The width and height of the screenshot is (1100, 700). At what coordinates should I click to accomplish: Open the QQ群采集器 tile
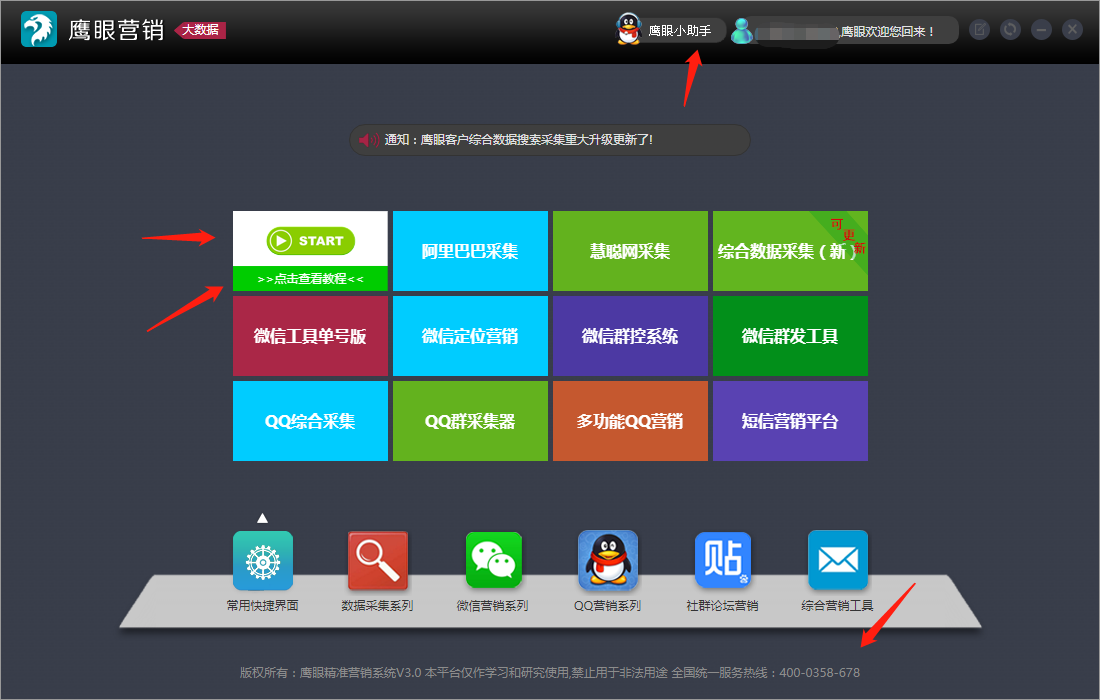point(470,421)
